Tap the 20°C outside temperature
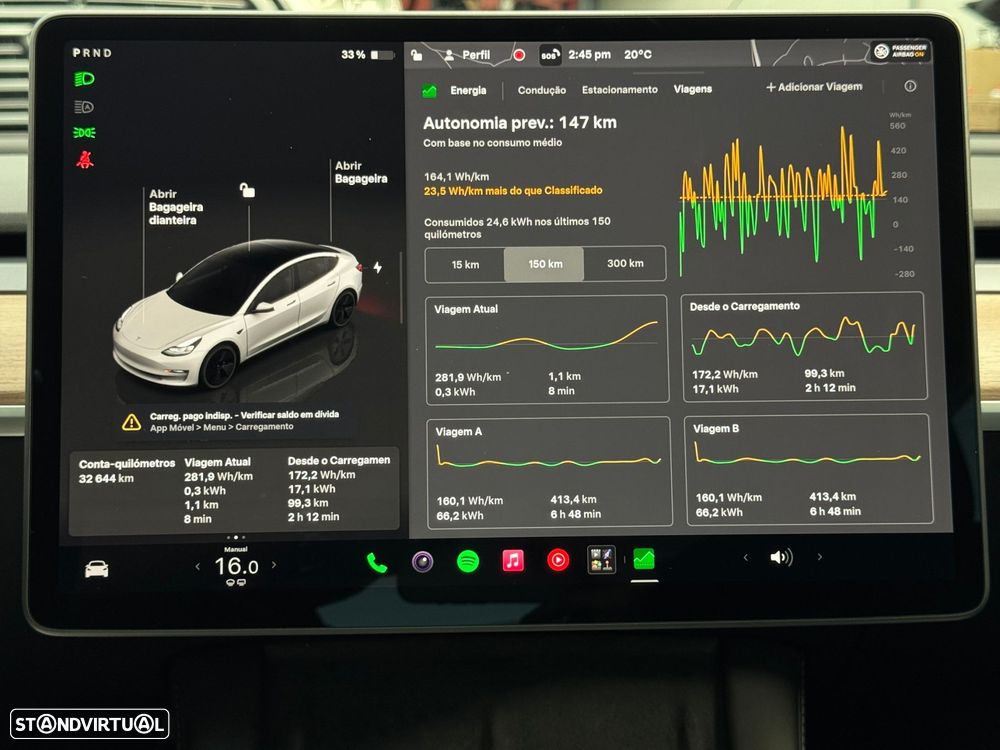Screen dimensions: 1000x750 [638, 55]
